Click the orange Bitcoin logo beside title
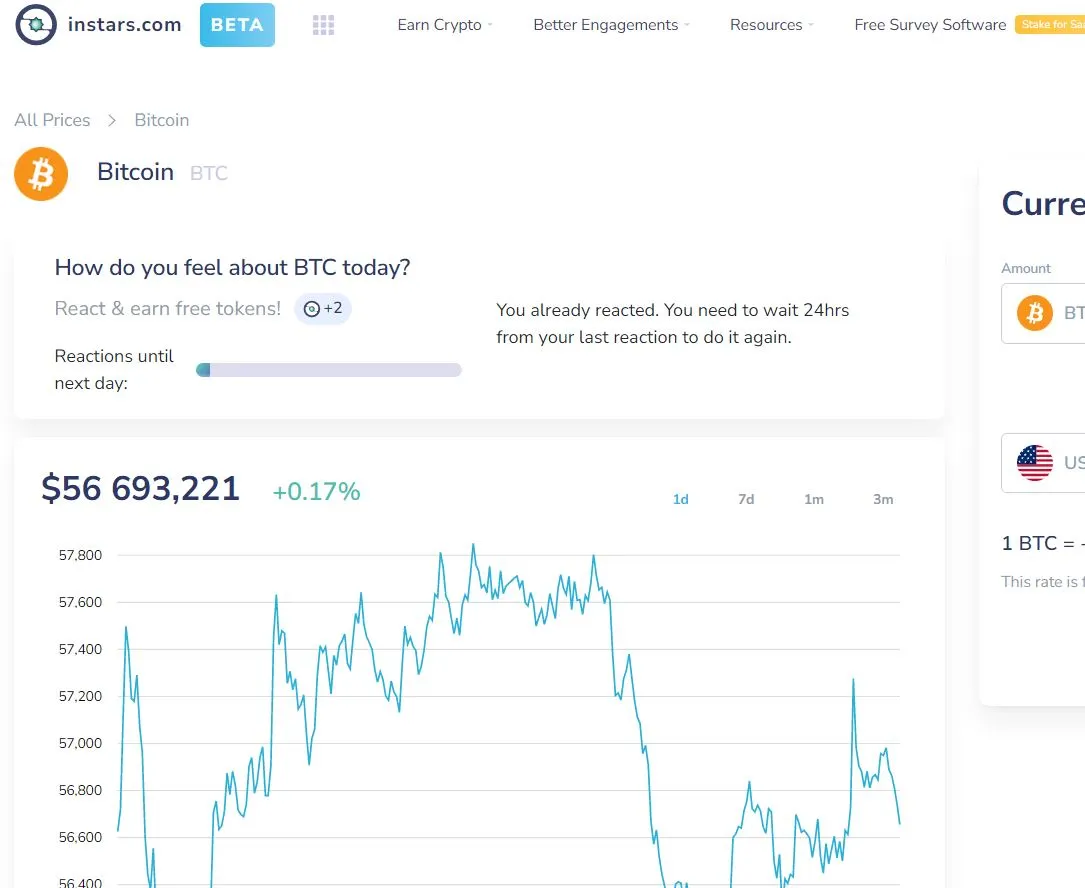1085x888 pixels. 41,174
